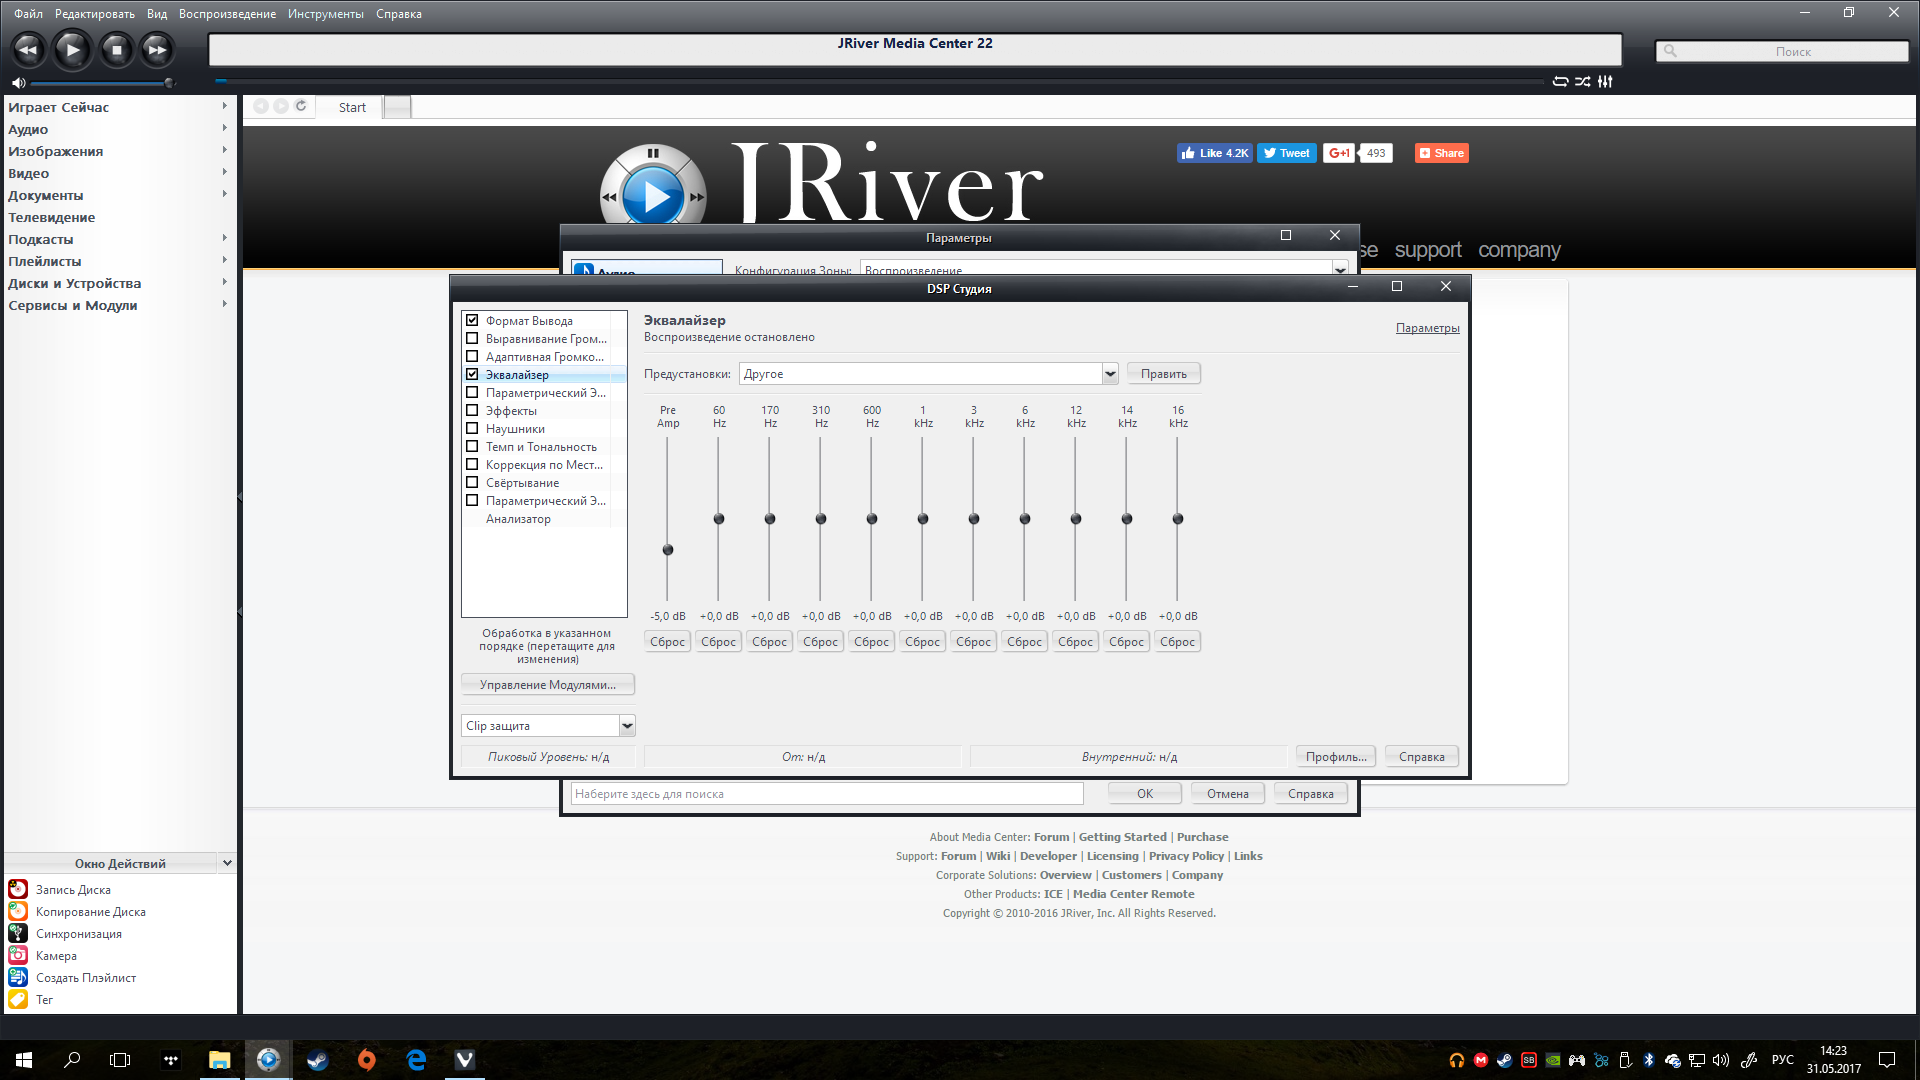The width and height of the screenshot is (1920, 1080).
Task: Click the Facebook Like 4.2K button
Action: click(x=1214, y=153)
